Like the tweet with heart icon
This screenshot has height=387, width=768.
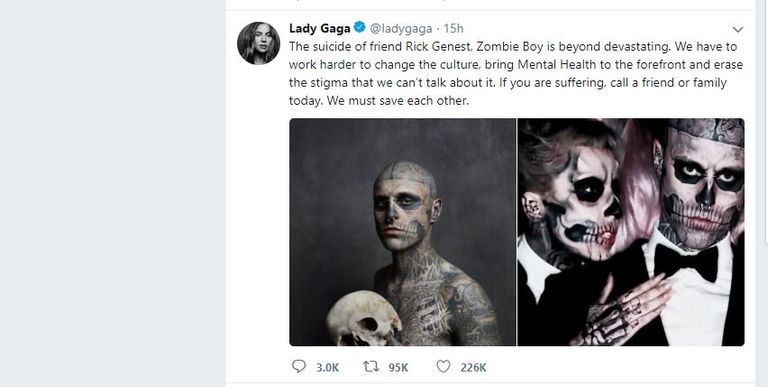443,366
